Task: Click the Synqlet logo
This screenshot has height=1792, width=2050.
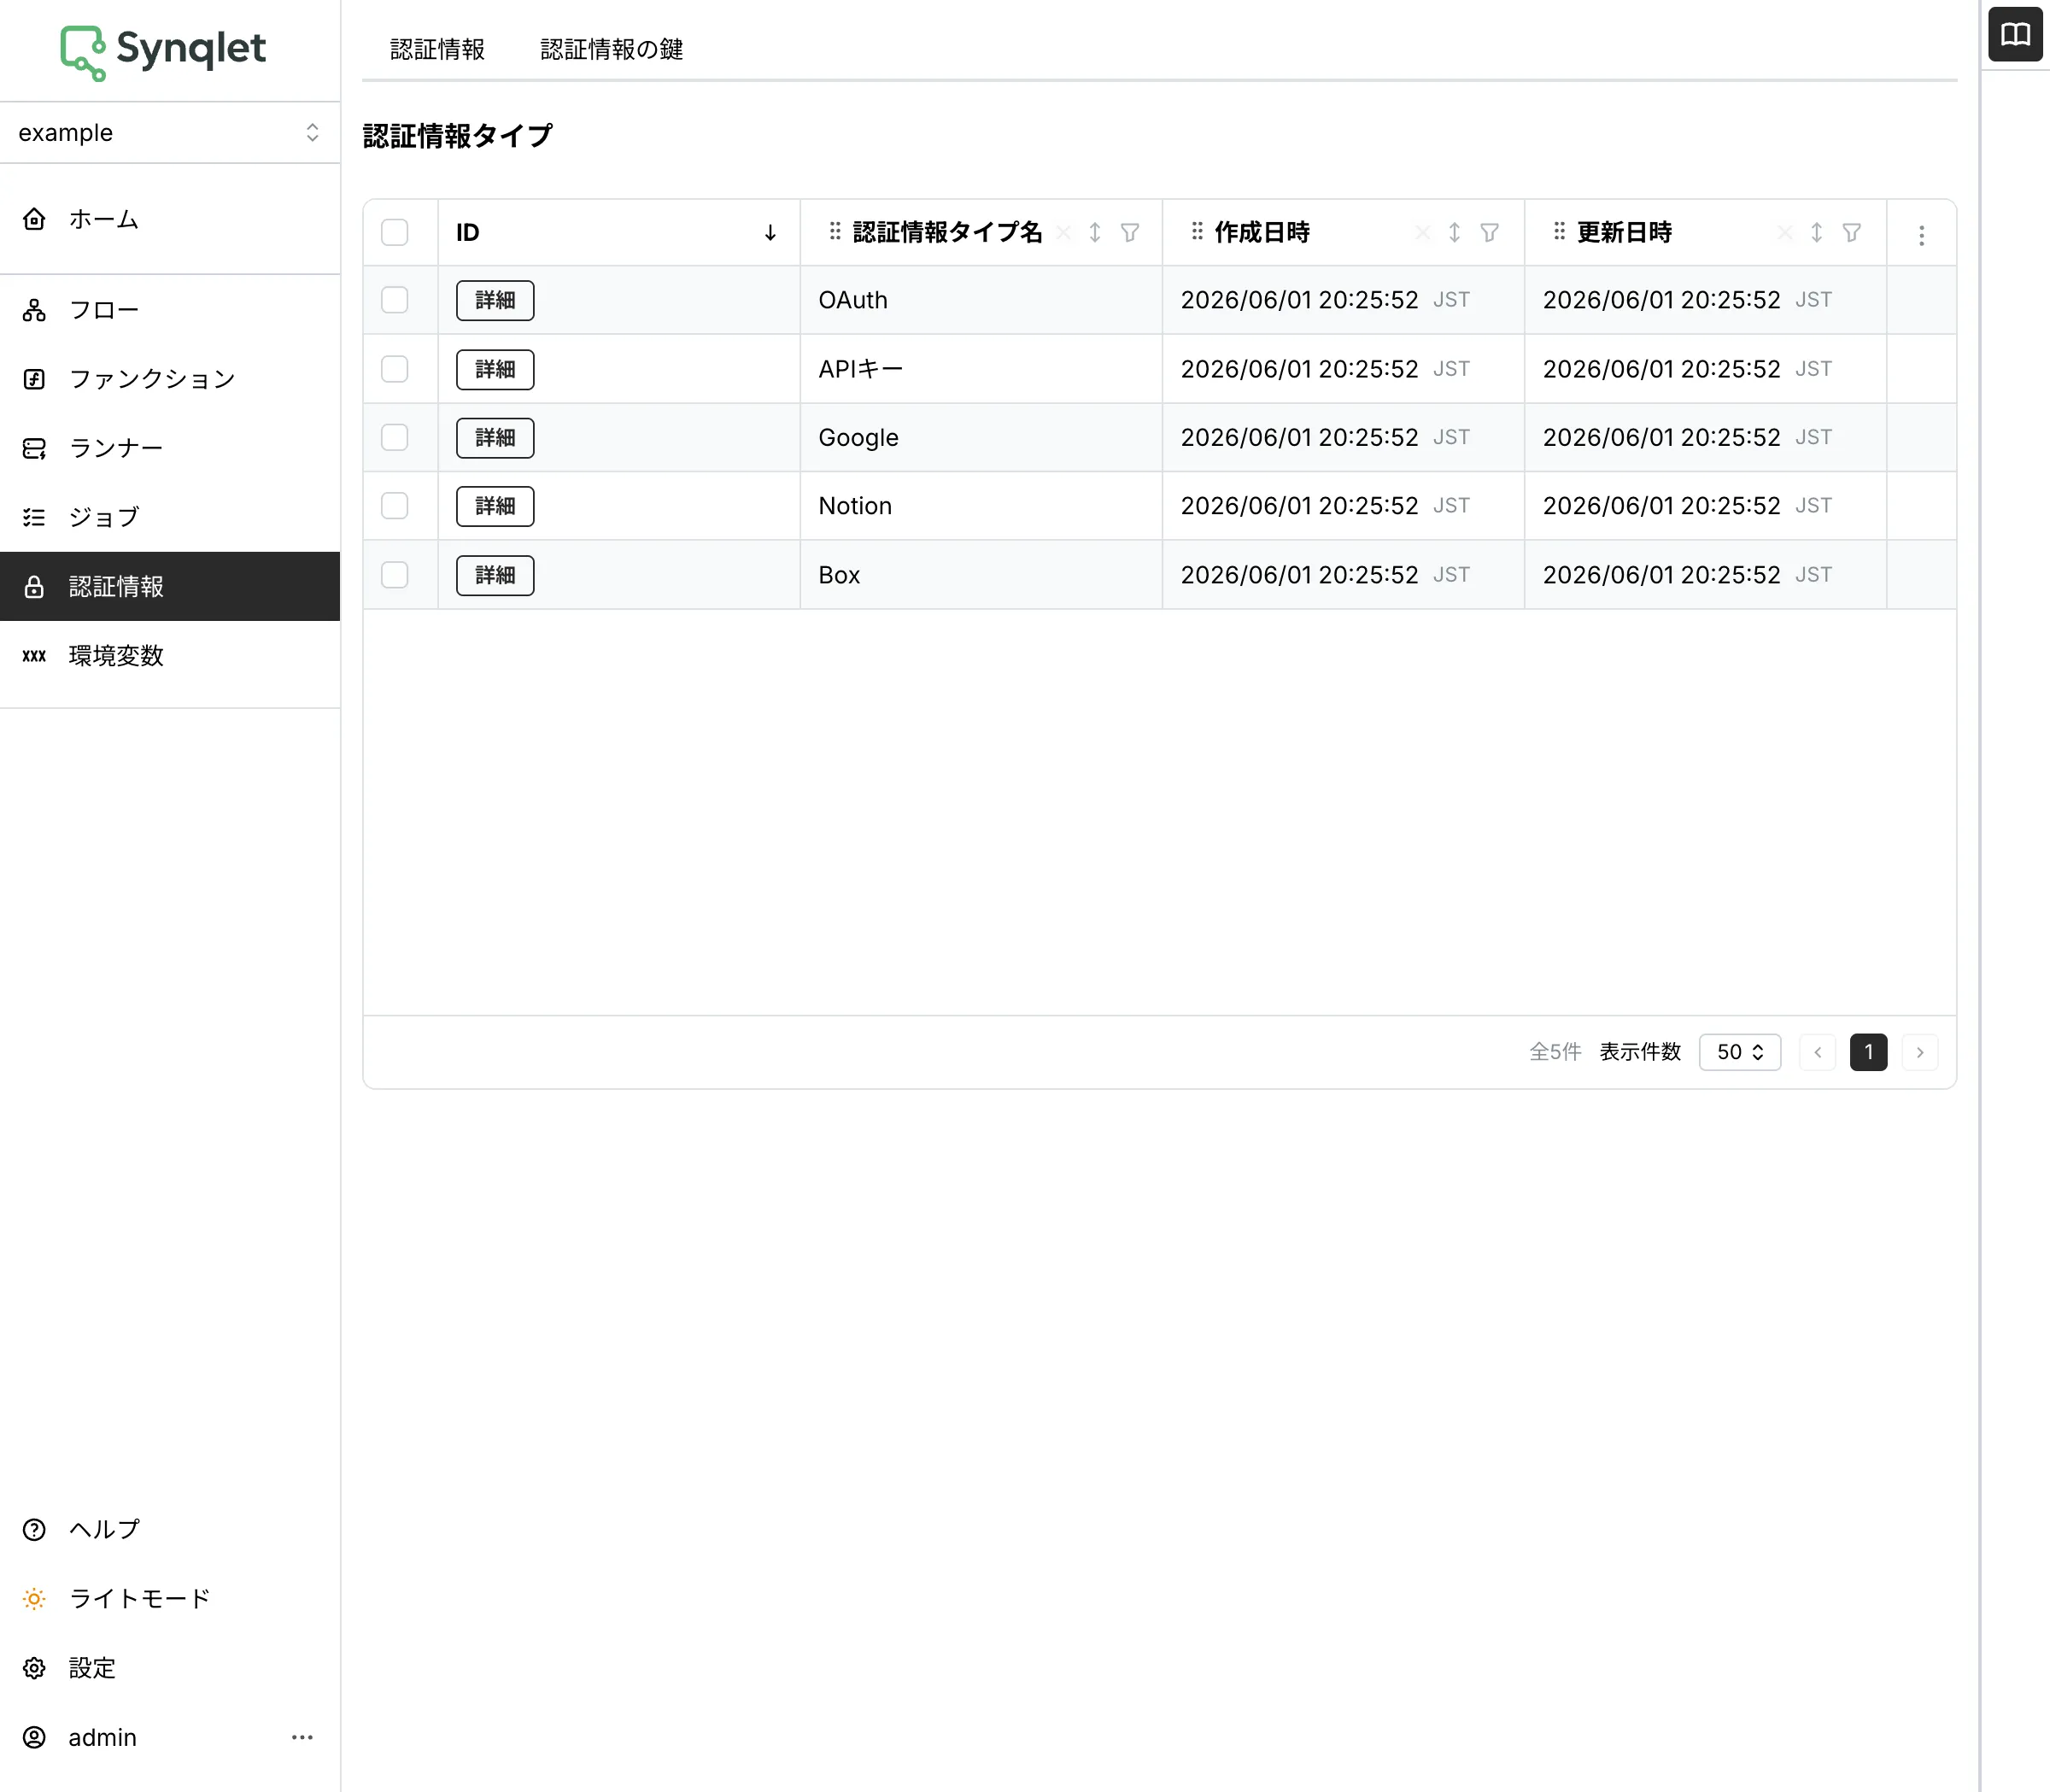Action: pos(163,50)
